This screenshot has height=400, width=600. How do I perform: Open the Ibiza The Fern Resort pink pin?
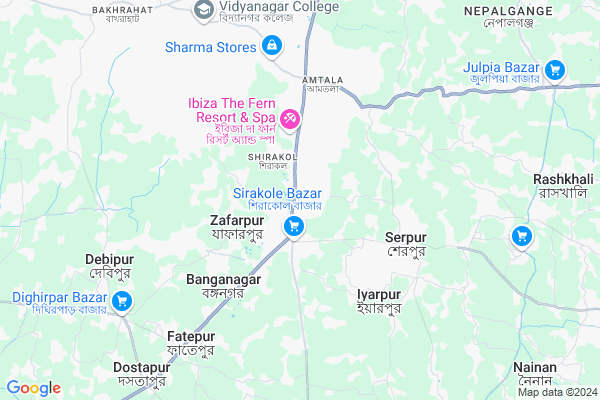290,120
